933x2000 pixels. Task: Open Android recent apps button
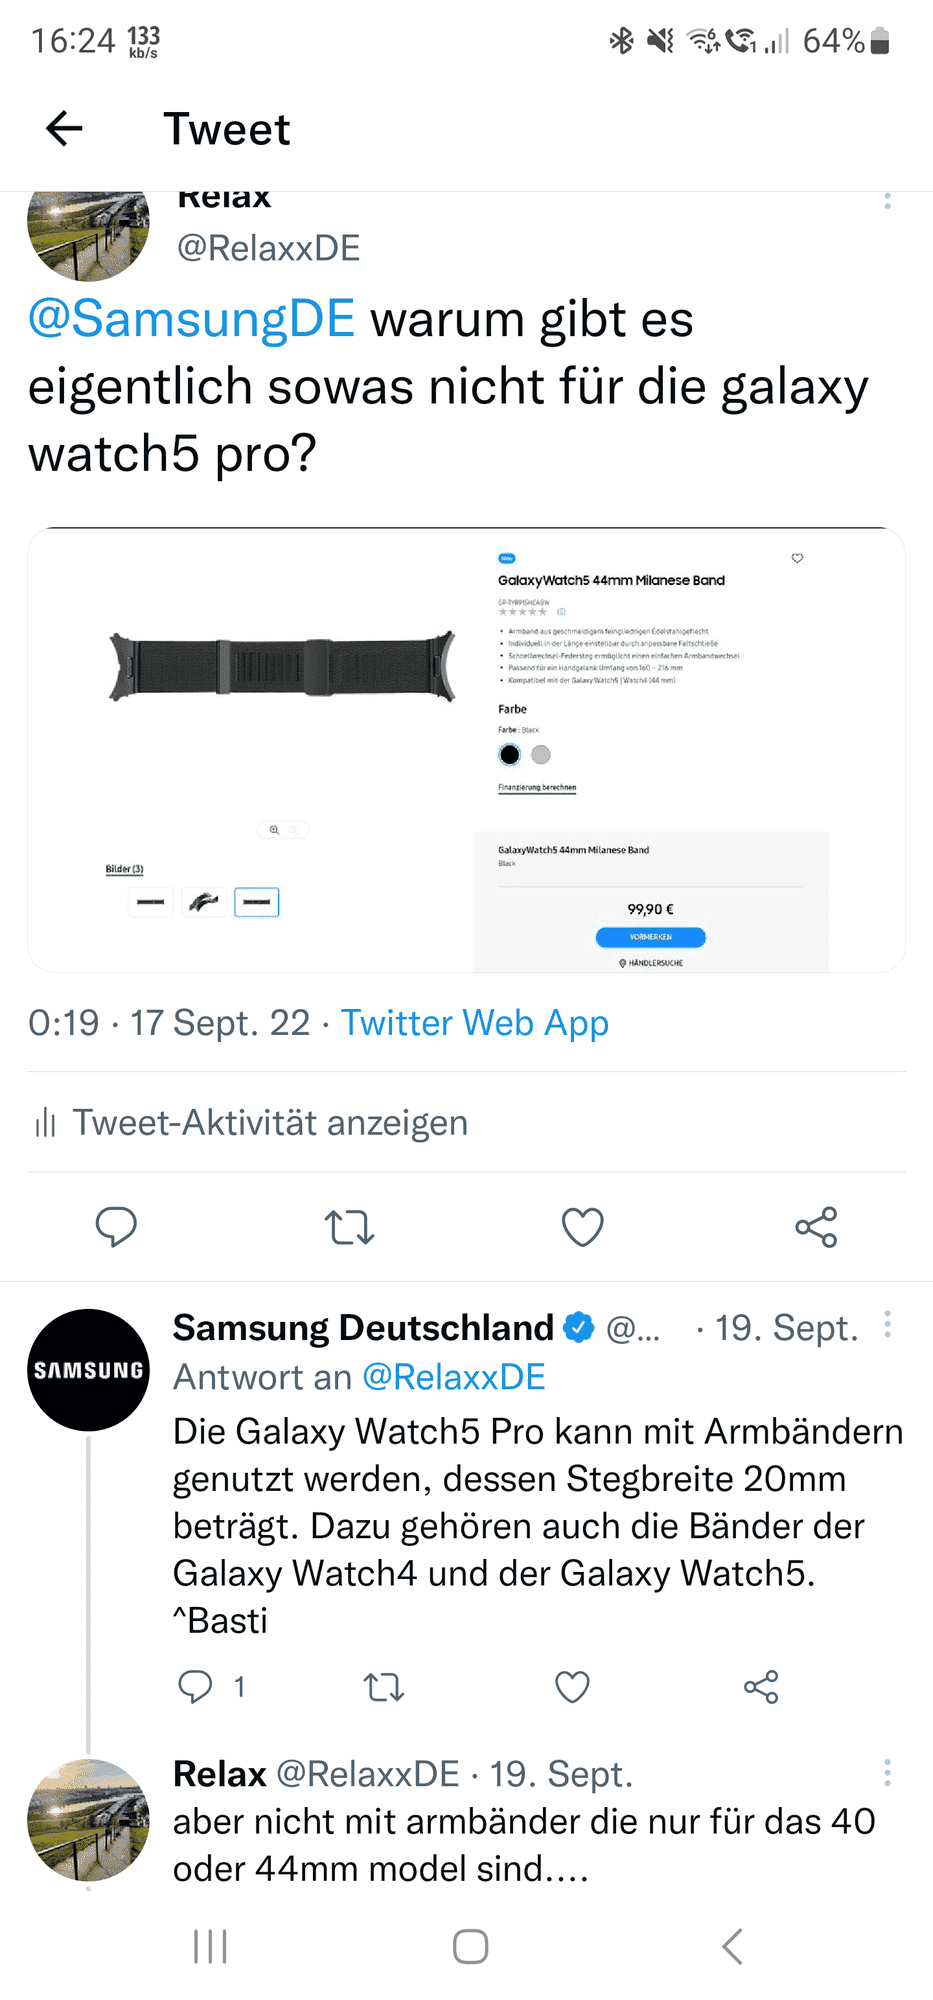pyautogui.click(x=210, y=1946)
